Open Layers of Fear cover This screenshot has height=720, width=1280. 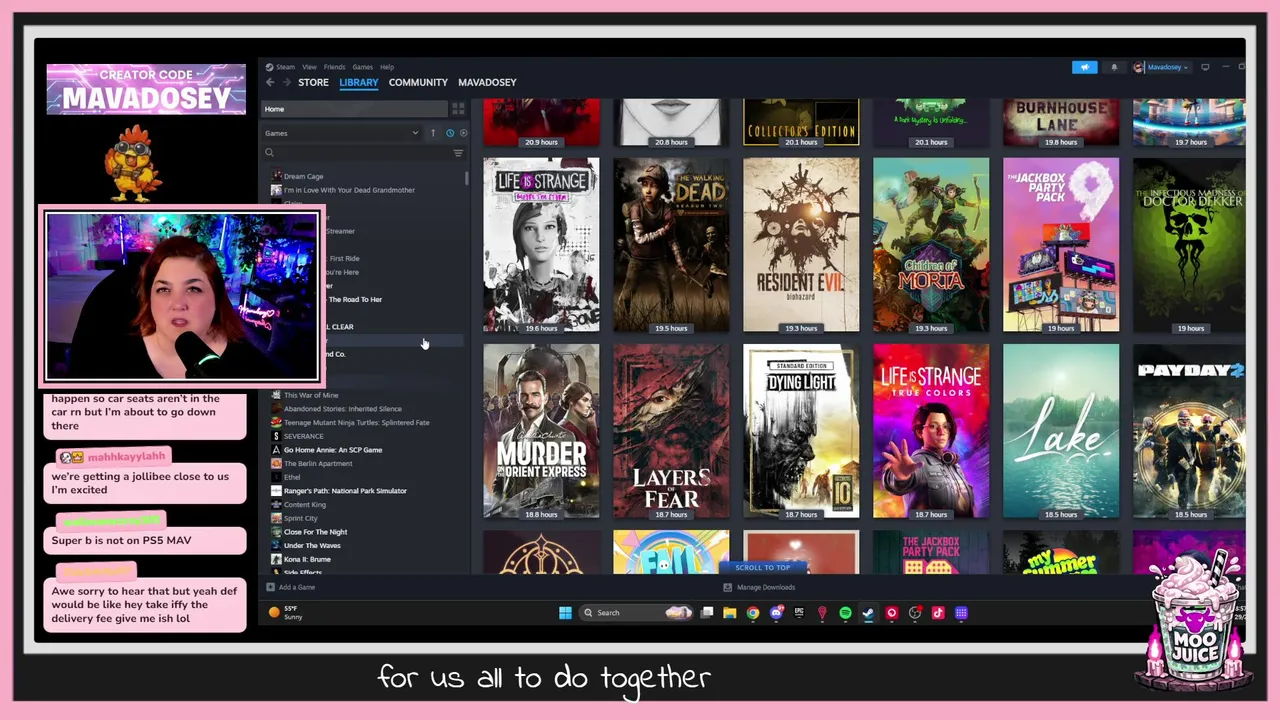671,431
